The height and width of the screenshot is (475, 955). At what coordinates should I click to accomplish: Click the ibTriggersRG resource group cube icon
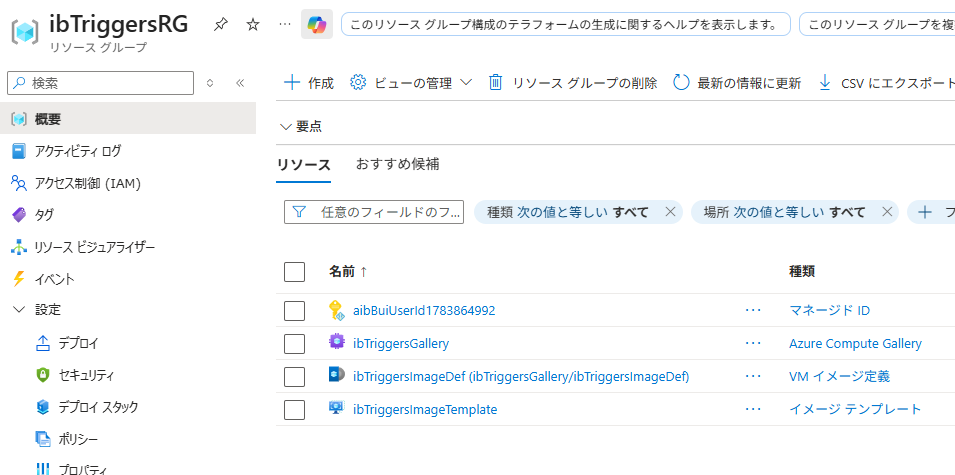tap(26, 32)
